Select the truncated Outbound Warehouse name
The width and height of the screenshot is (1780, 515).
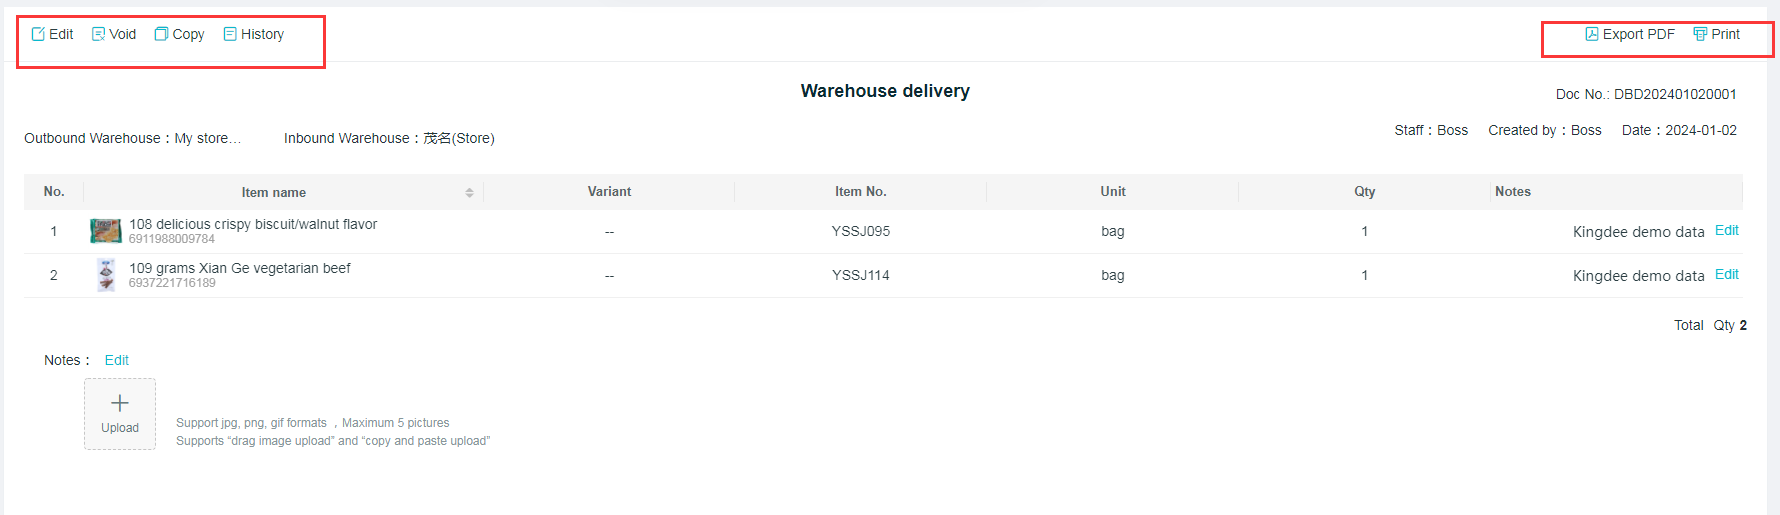(207, 138)
